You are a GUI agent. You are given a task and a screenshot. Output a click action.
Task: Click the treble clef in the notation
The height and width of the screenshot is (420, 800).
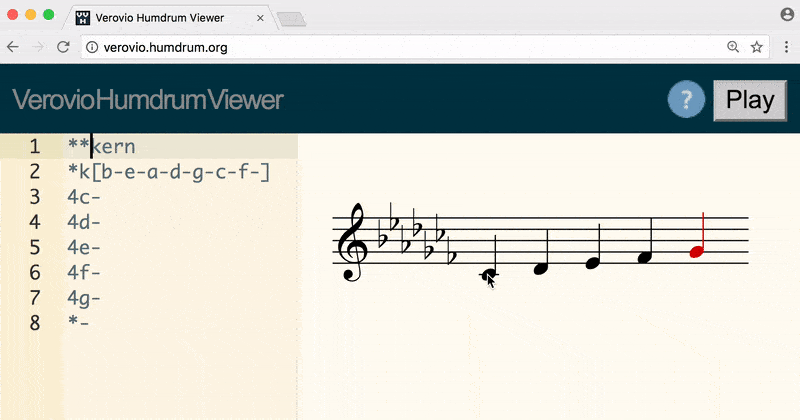pyautogui.click(x=354, y=242)
